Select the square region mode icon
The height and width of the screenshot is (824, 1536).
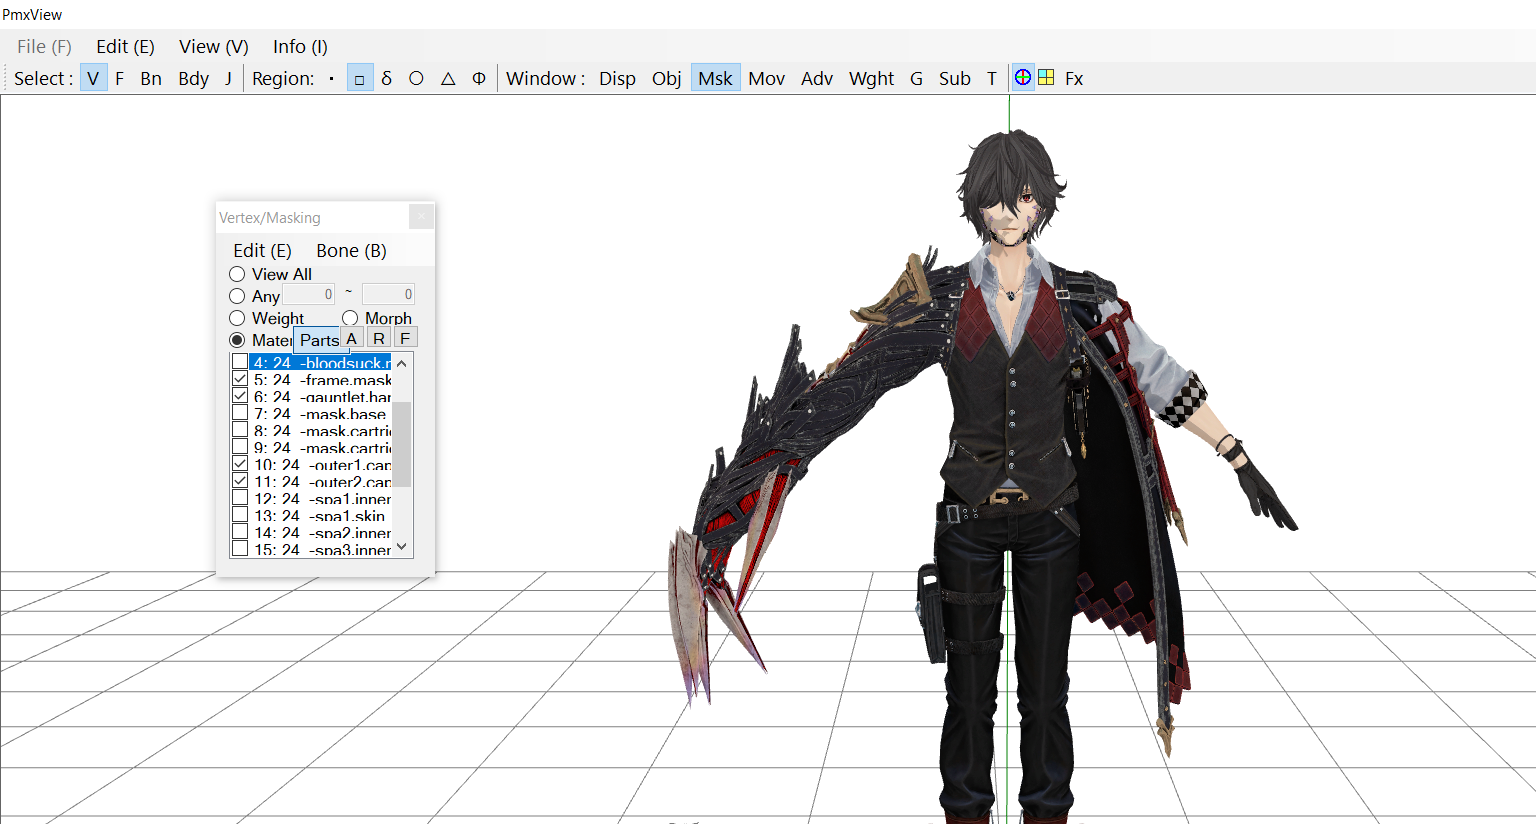click(x=360, y=79)
